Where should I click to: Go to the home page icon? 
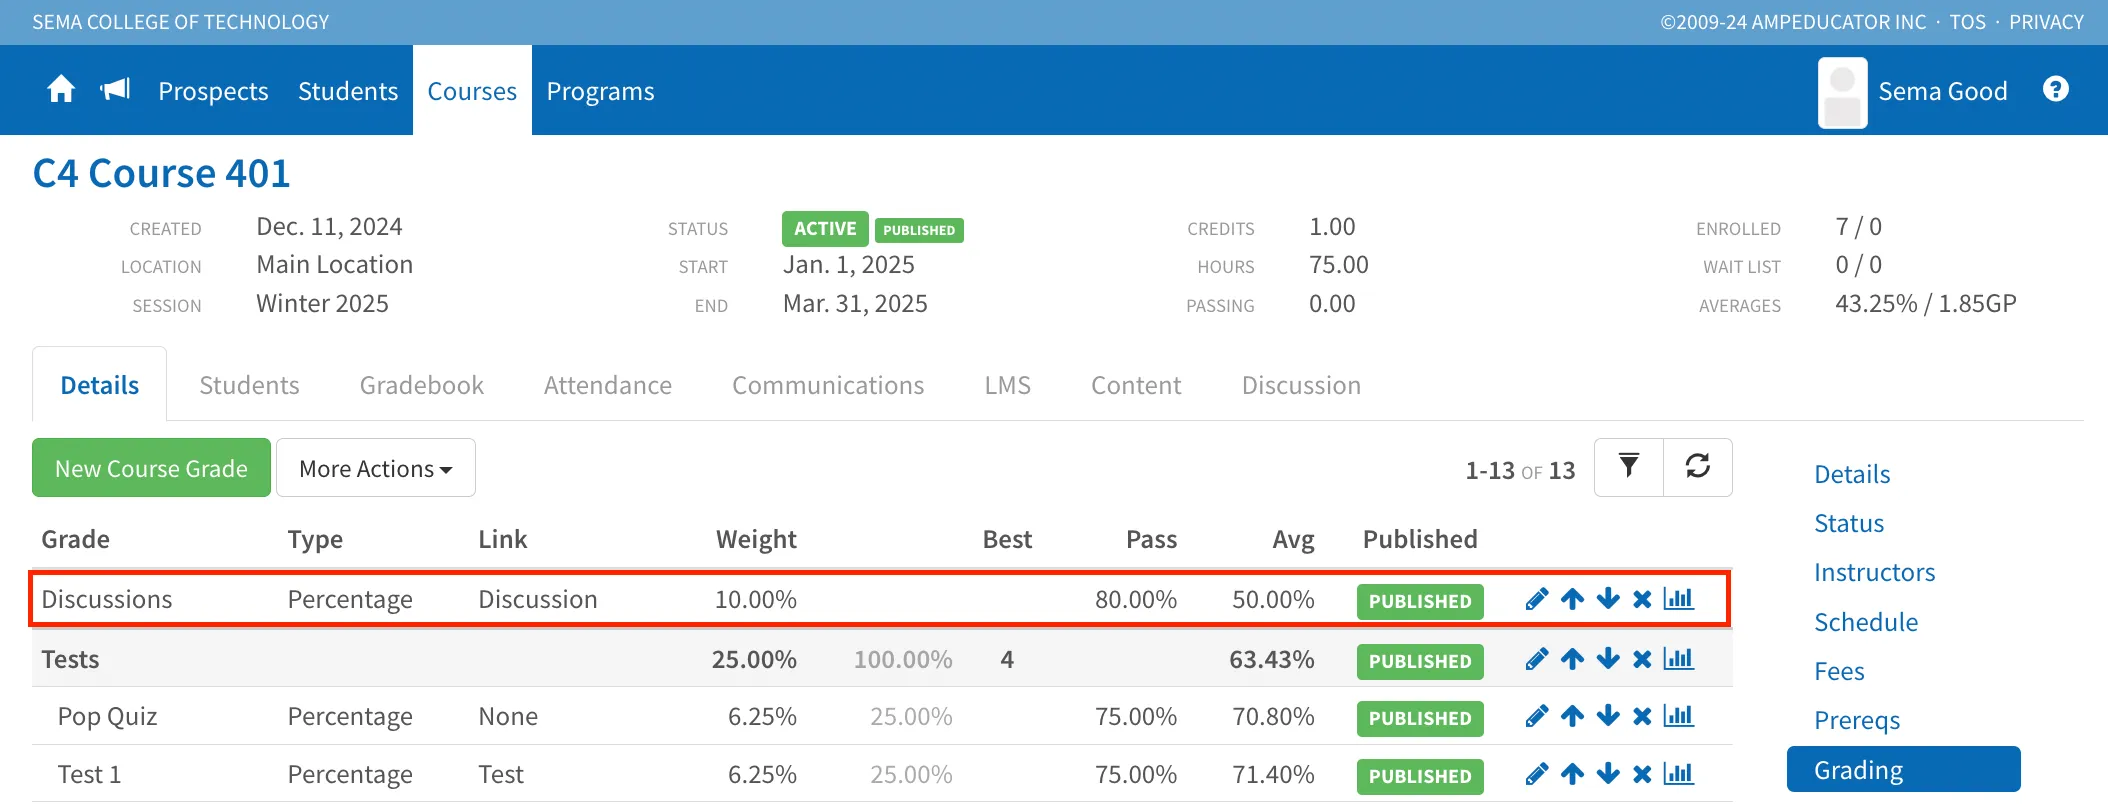pyautogui.click(x=61, y=90)
